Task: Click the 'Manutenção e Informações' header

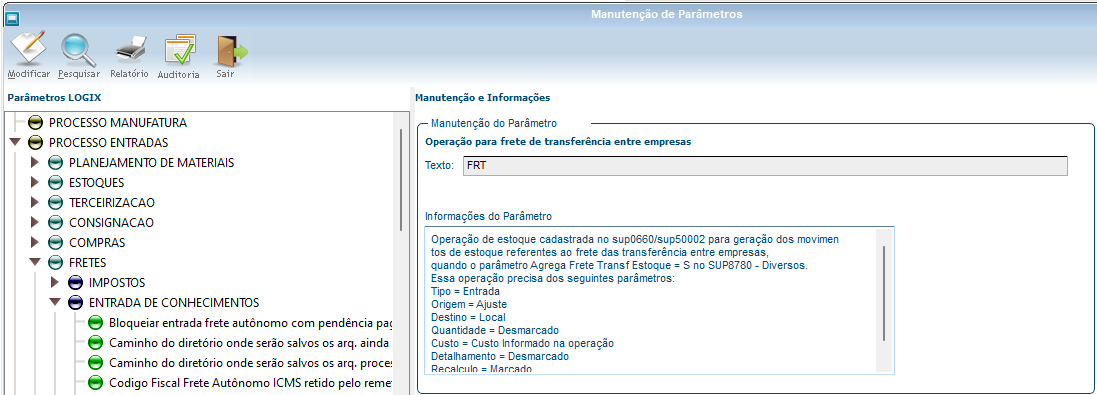Action: (x=483, y=97)
